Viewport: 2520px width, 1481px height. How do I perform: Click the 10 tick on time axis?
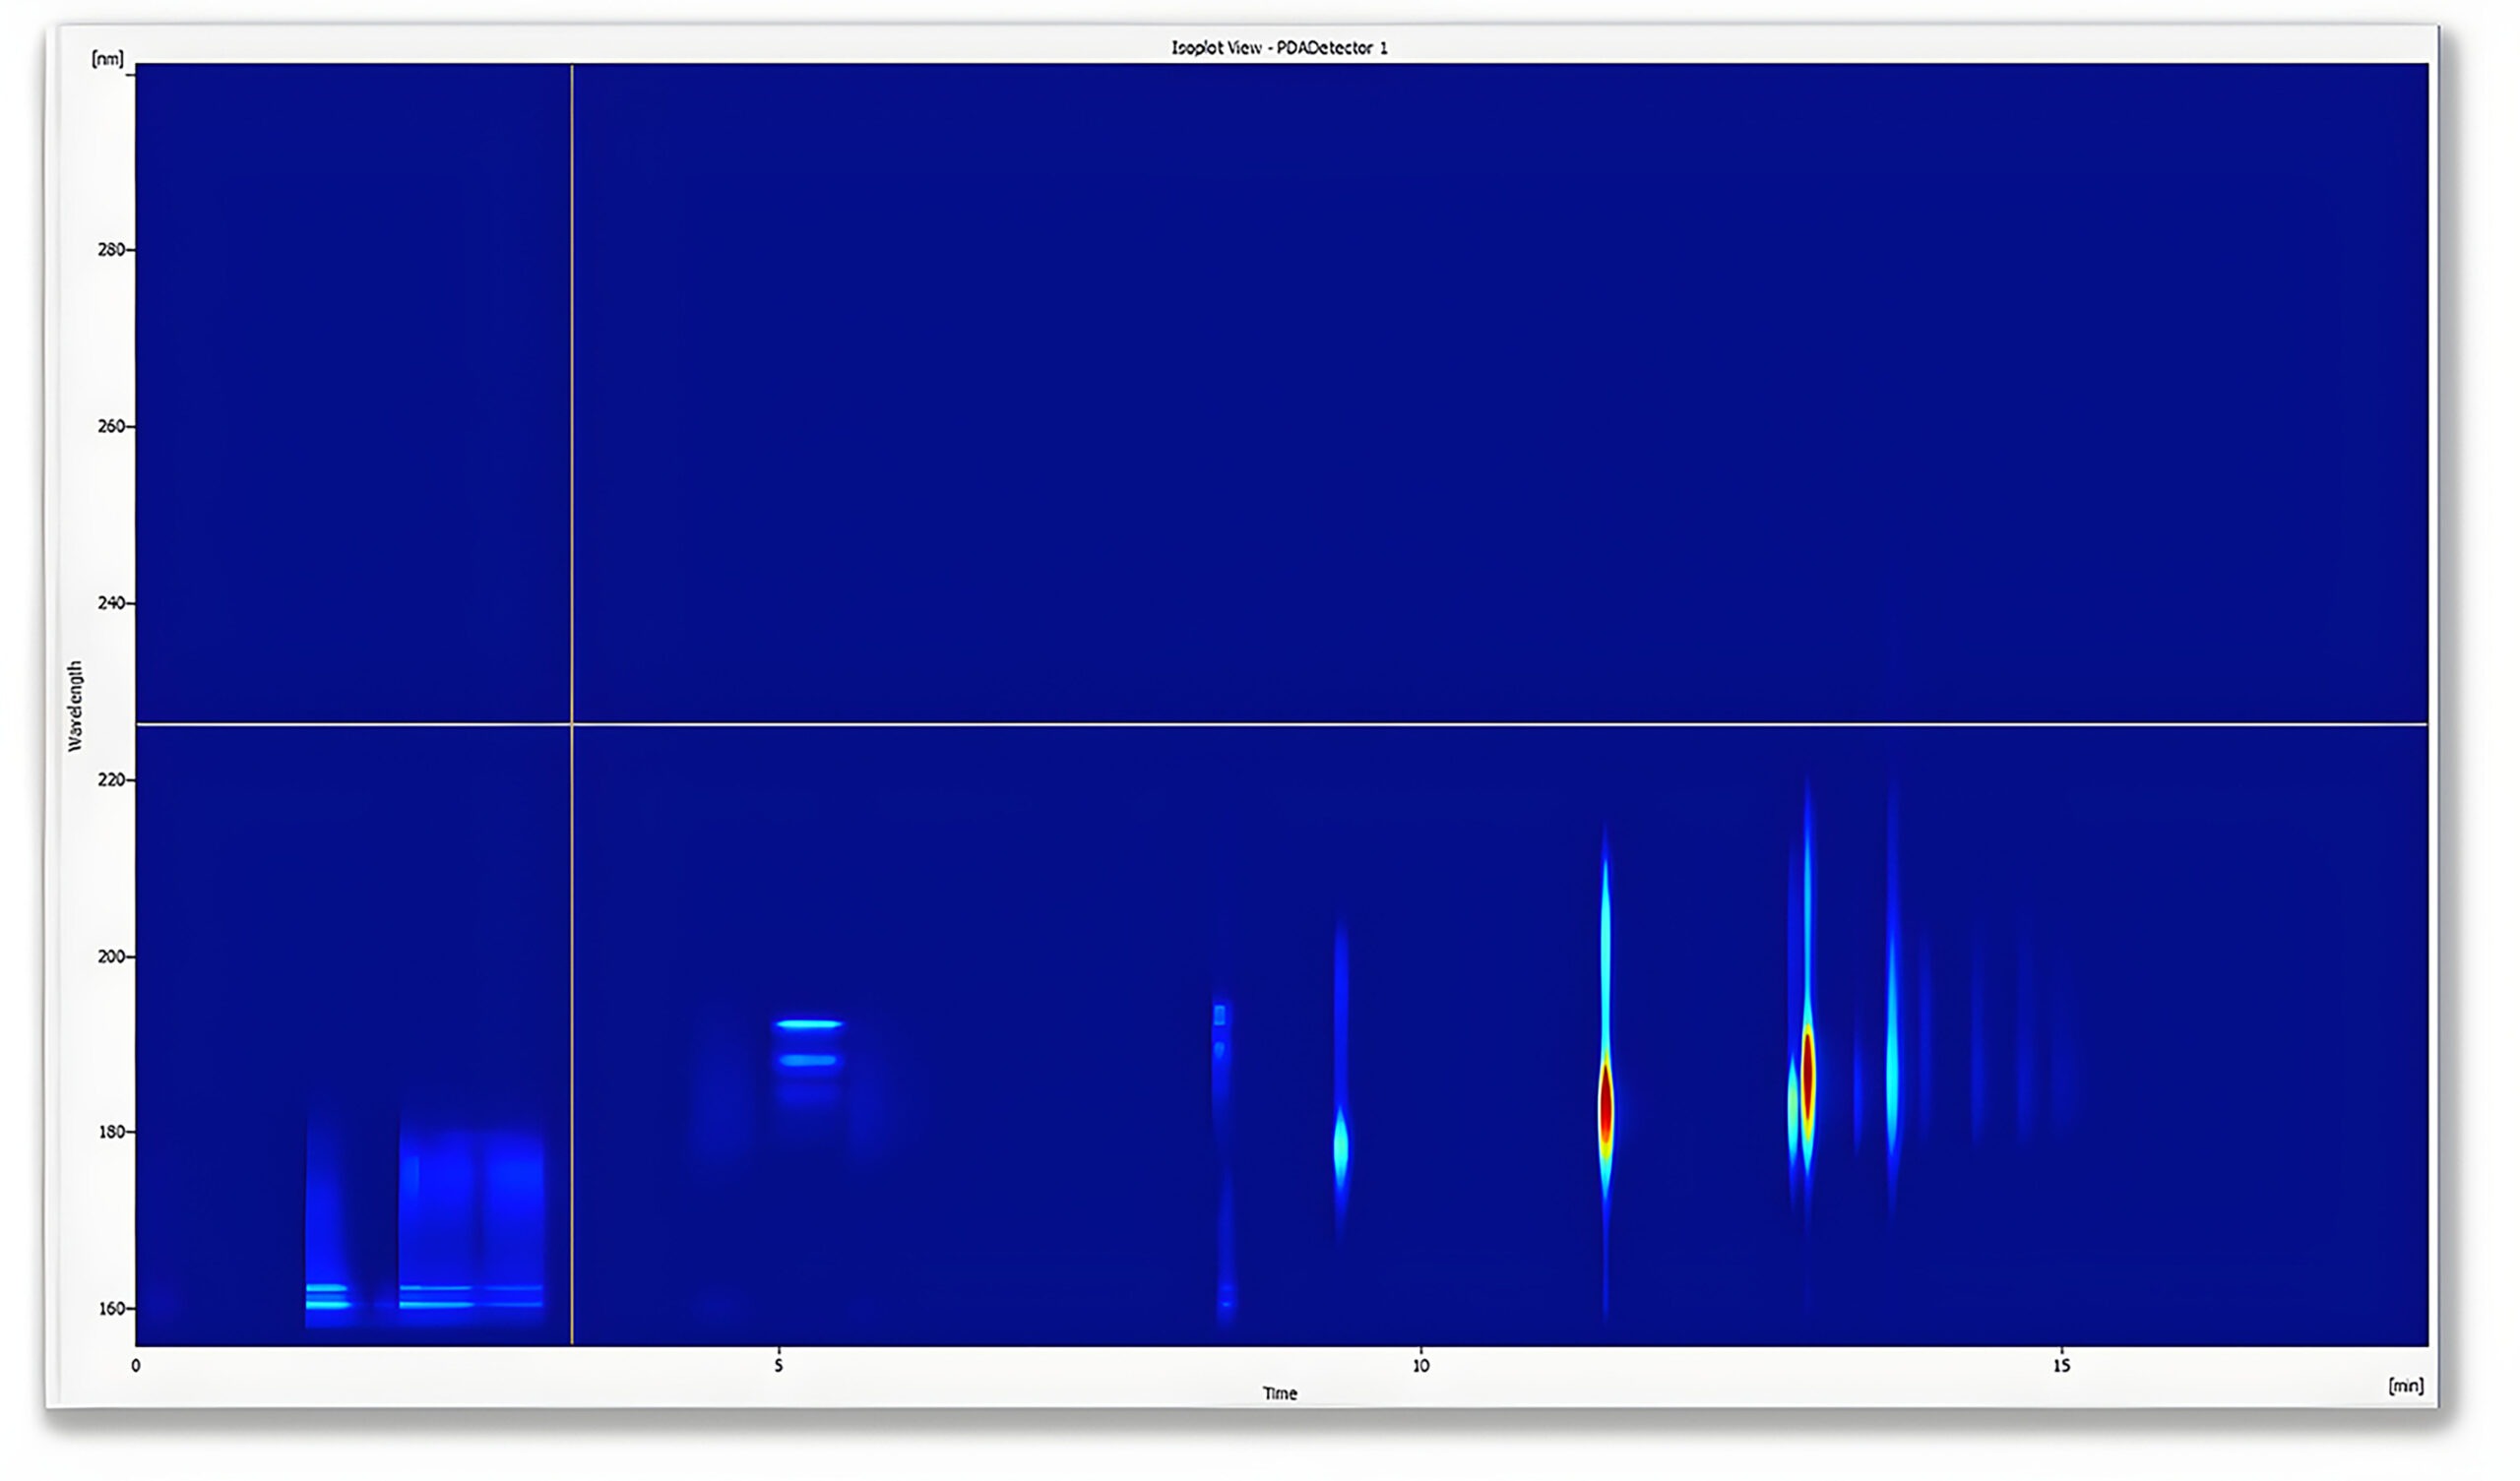1420,1366
